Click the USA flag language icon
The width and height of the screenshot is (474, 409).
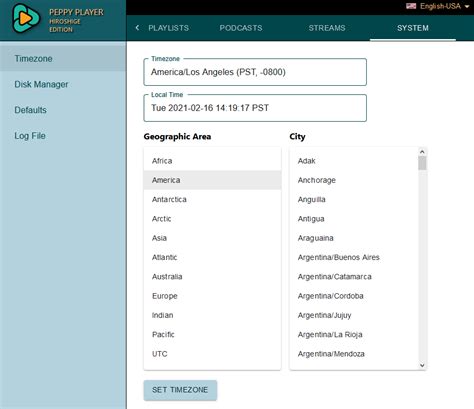411,6
